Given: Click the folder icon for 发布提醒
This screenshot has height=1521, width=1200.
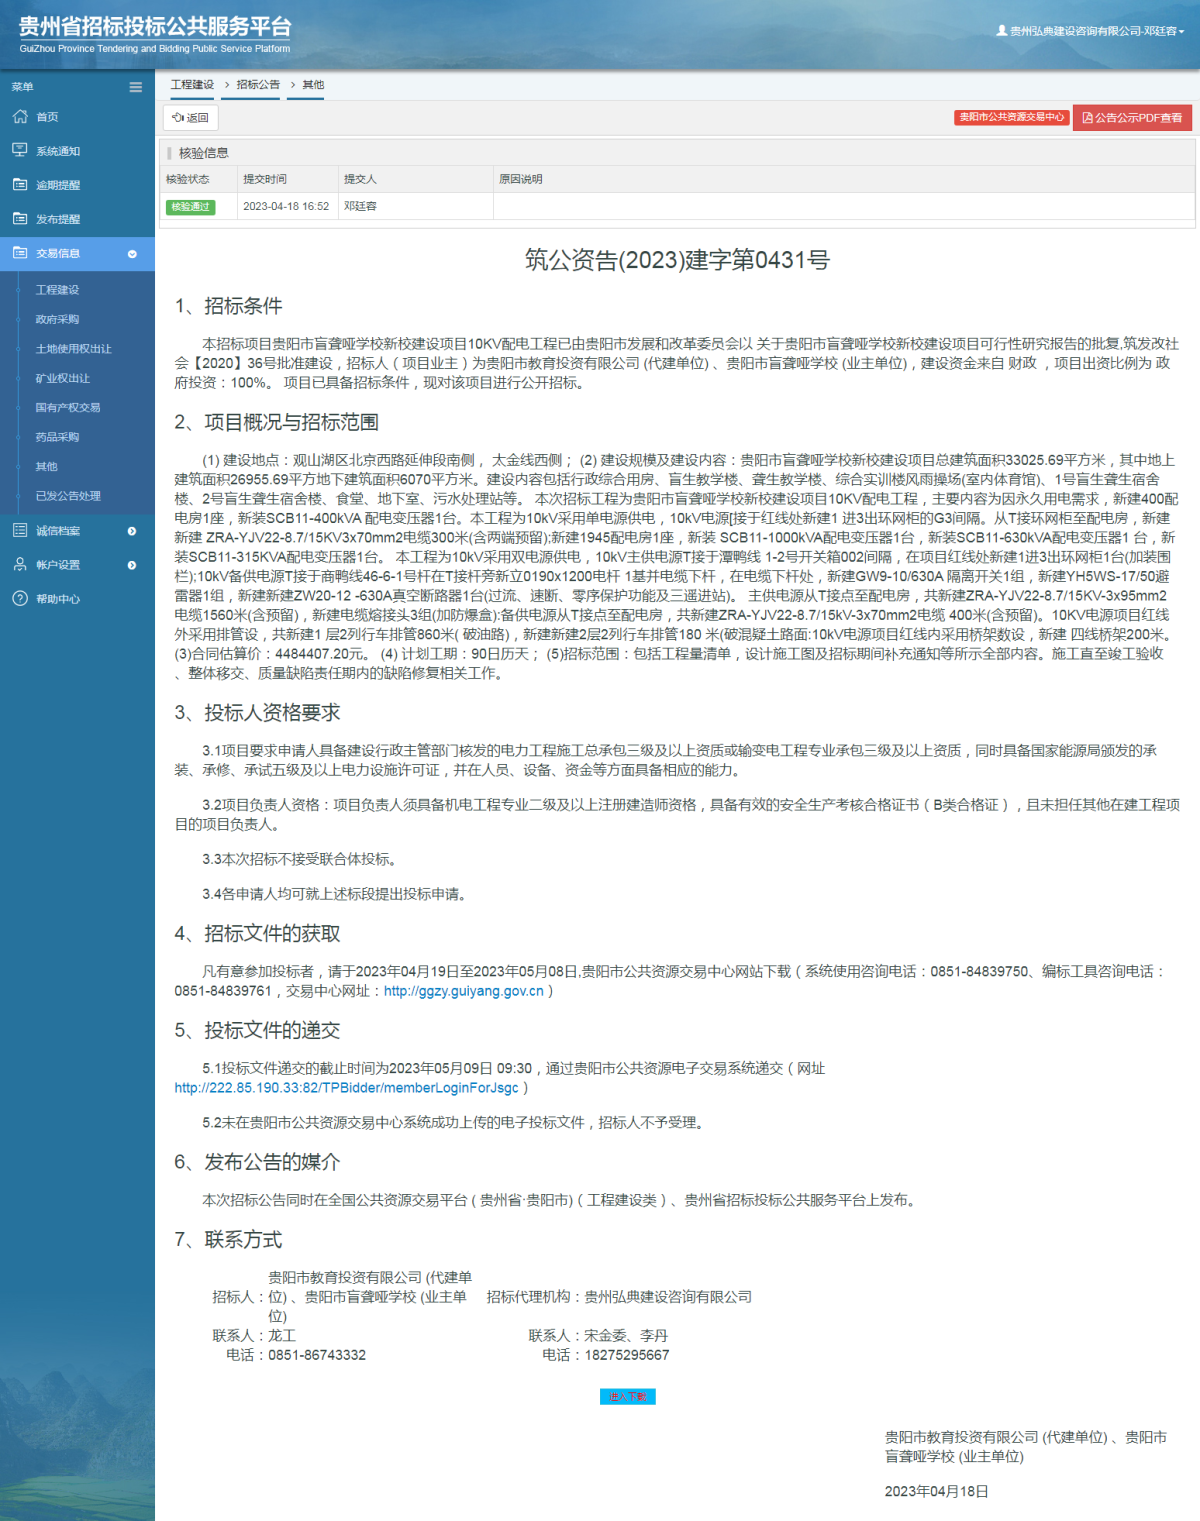Looking at the screenshot, I should pyautogui.click(x=20, y=218).
